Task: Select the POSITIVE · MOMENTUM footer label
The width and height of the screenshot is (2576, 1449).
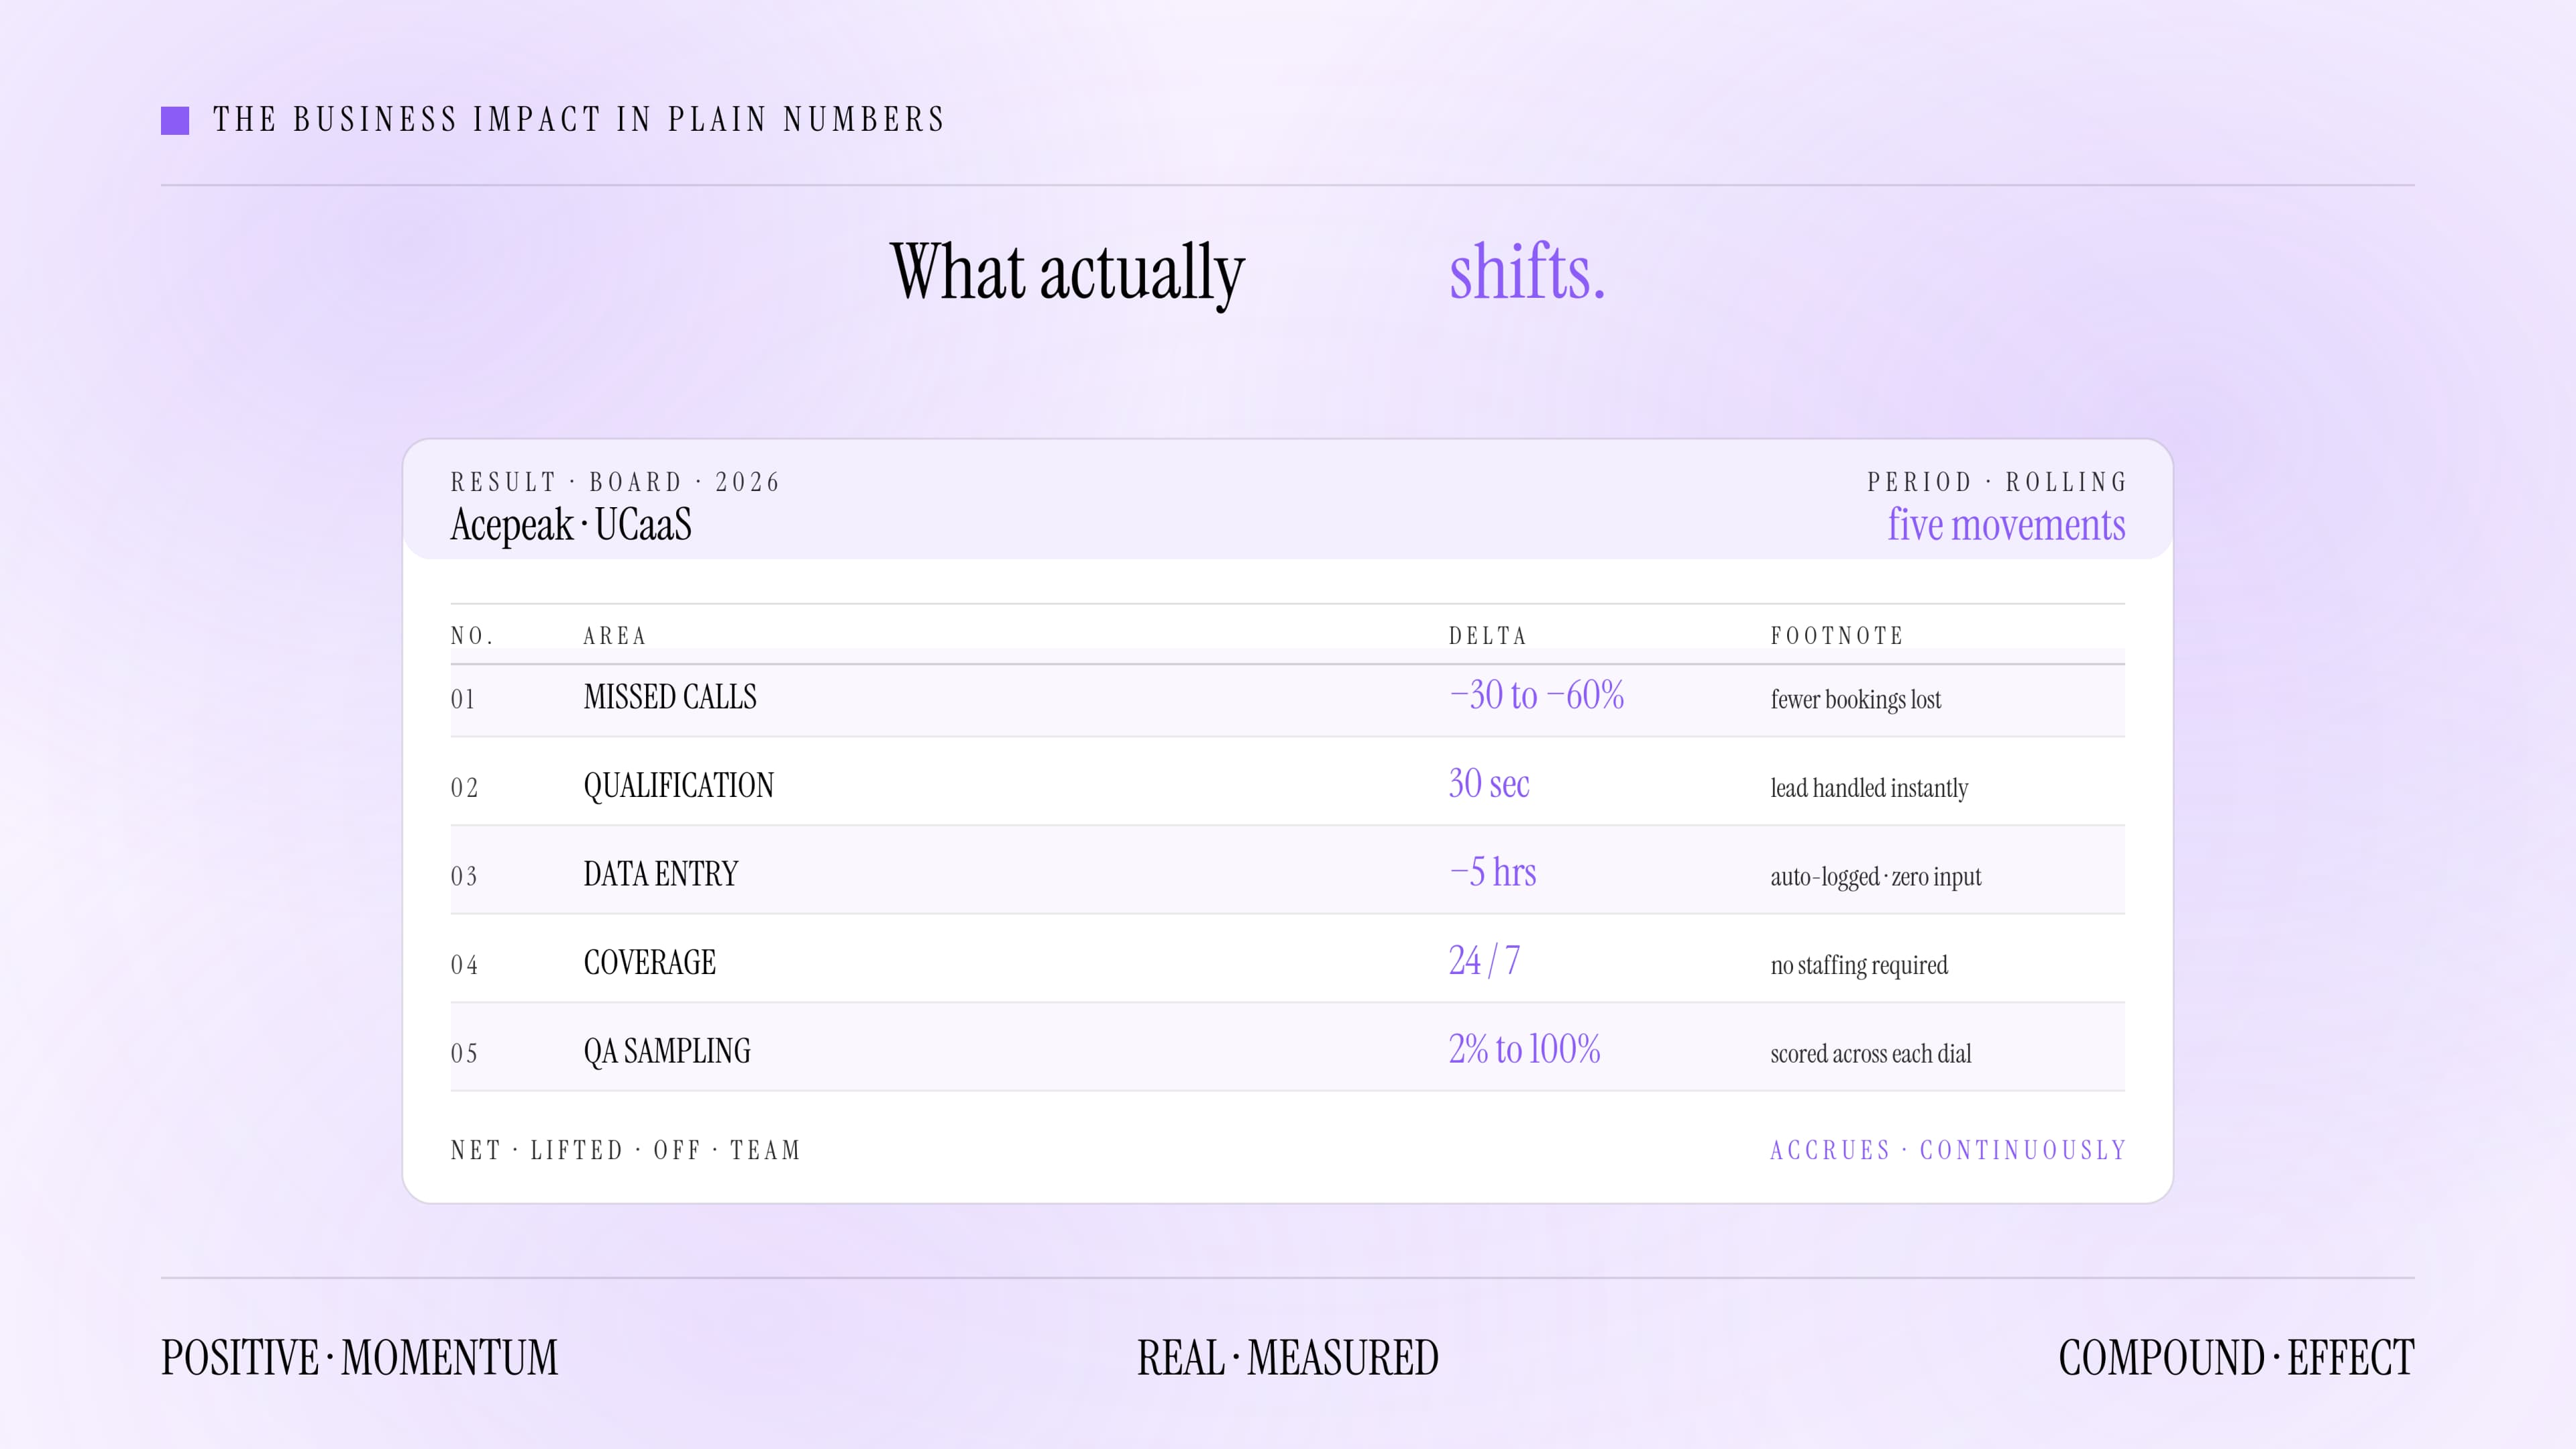Action: click(x=360, y=1358)
